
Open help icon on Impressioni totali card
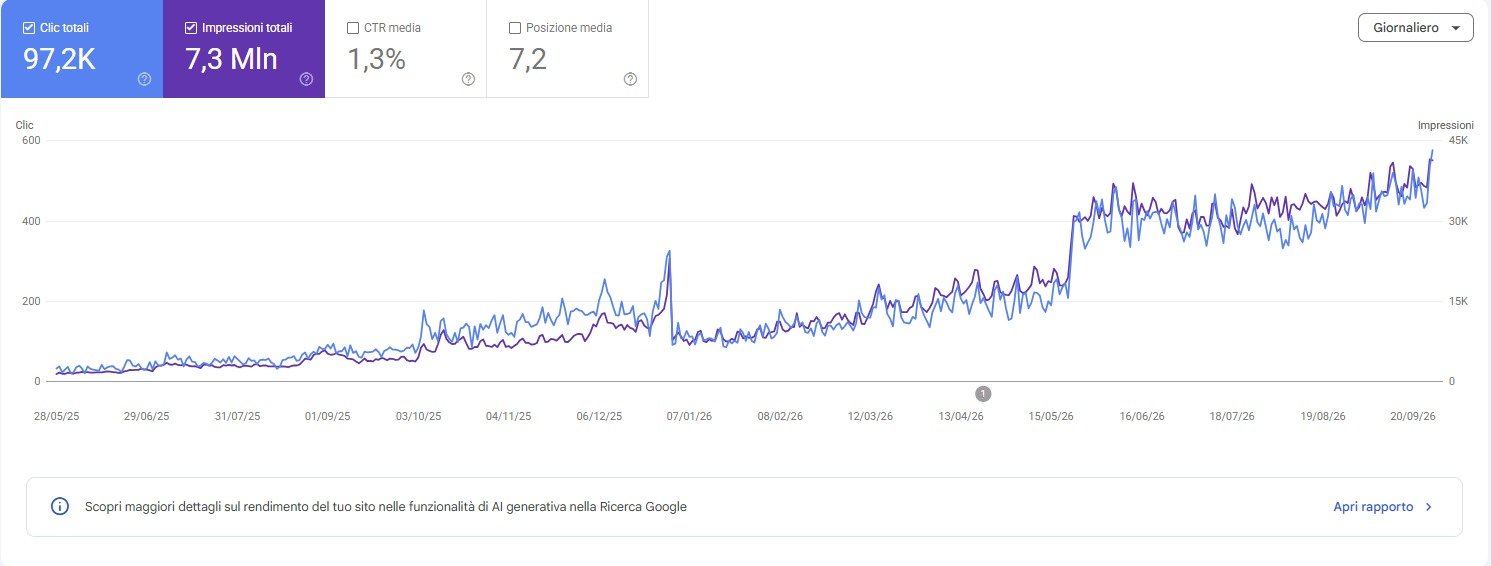point(306,79)
